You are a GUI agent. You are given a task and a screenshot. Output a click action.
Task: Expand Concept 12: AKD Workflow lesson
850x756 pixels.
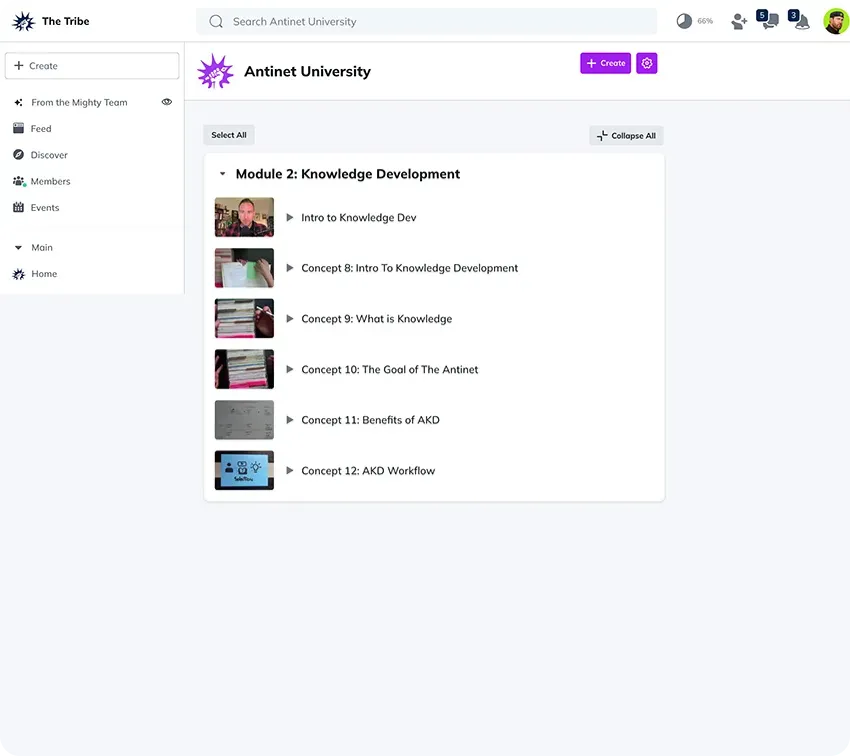point(289,470)
